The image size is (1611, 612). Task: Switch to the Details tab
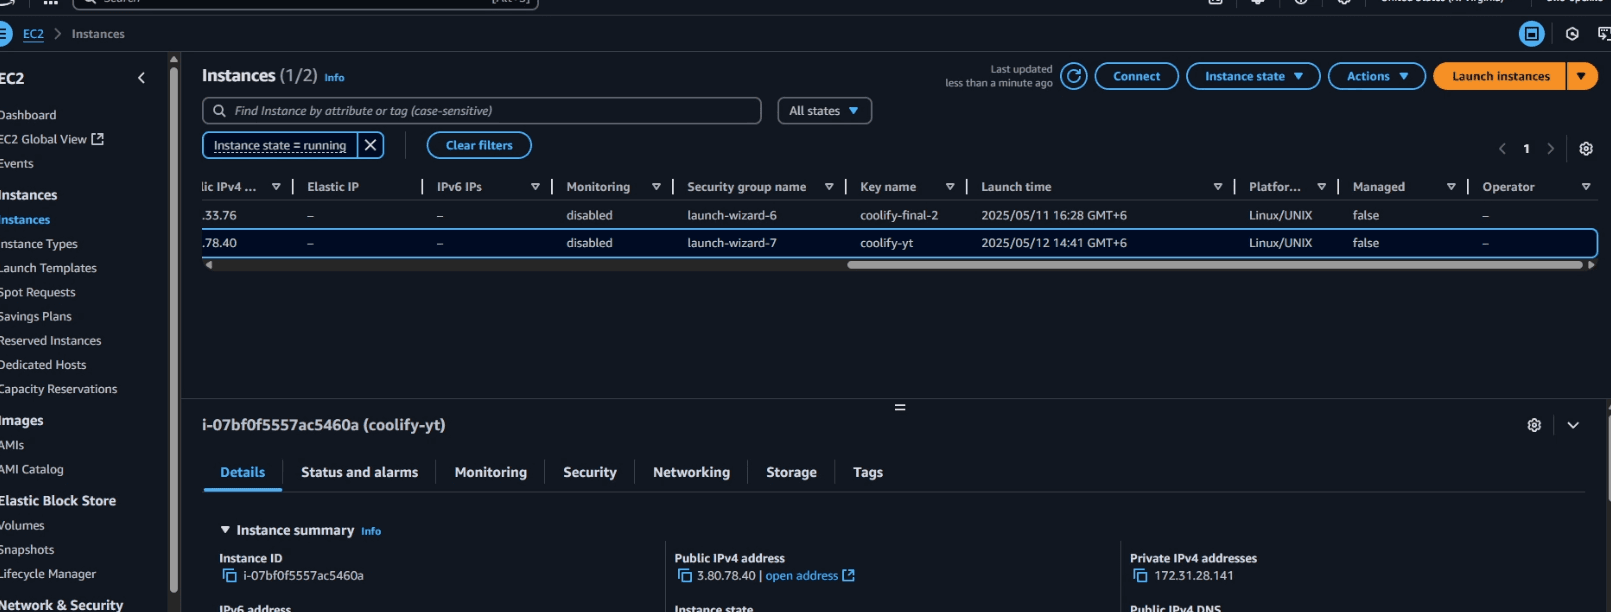click(243, 472)
